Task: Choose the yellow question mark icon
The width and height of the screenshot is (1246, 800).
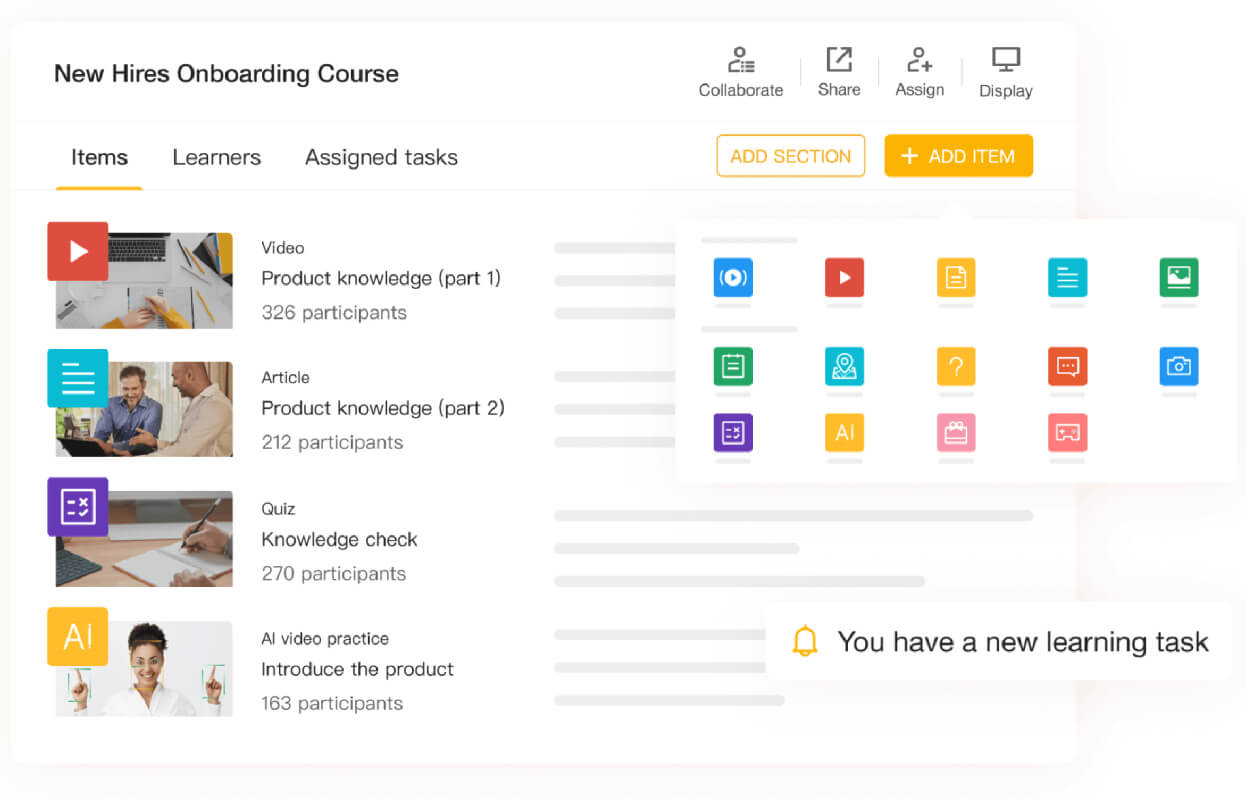Action: [x=956, y=366]
